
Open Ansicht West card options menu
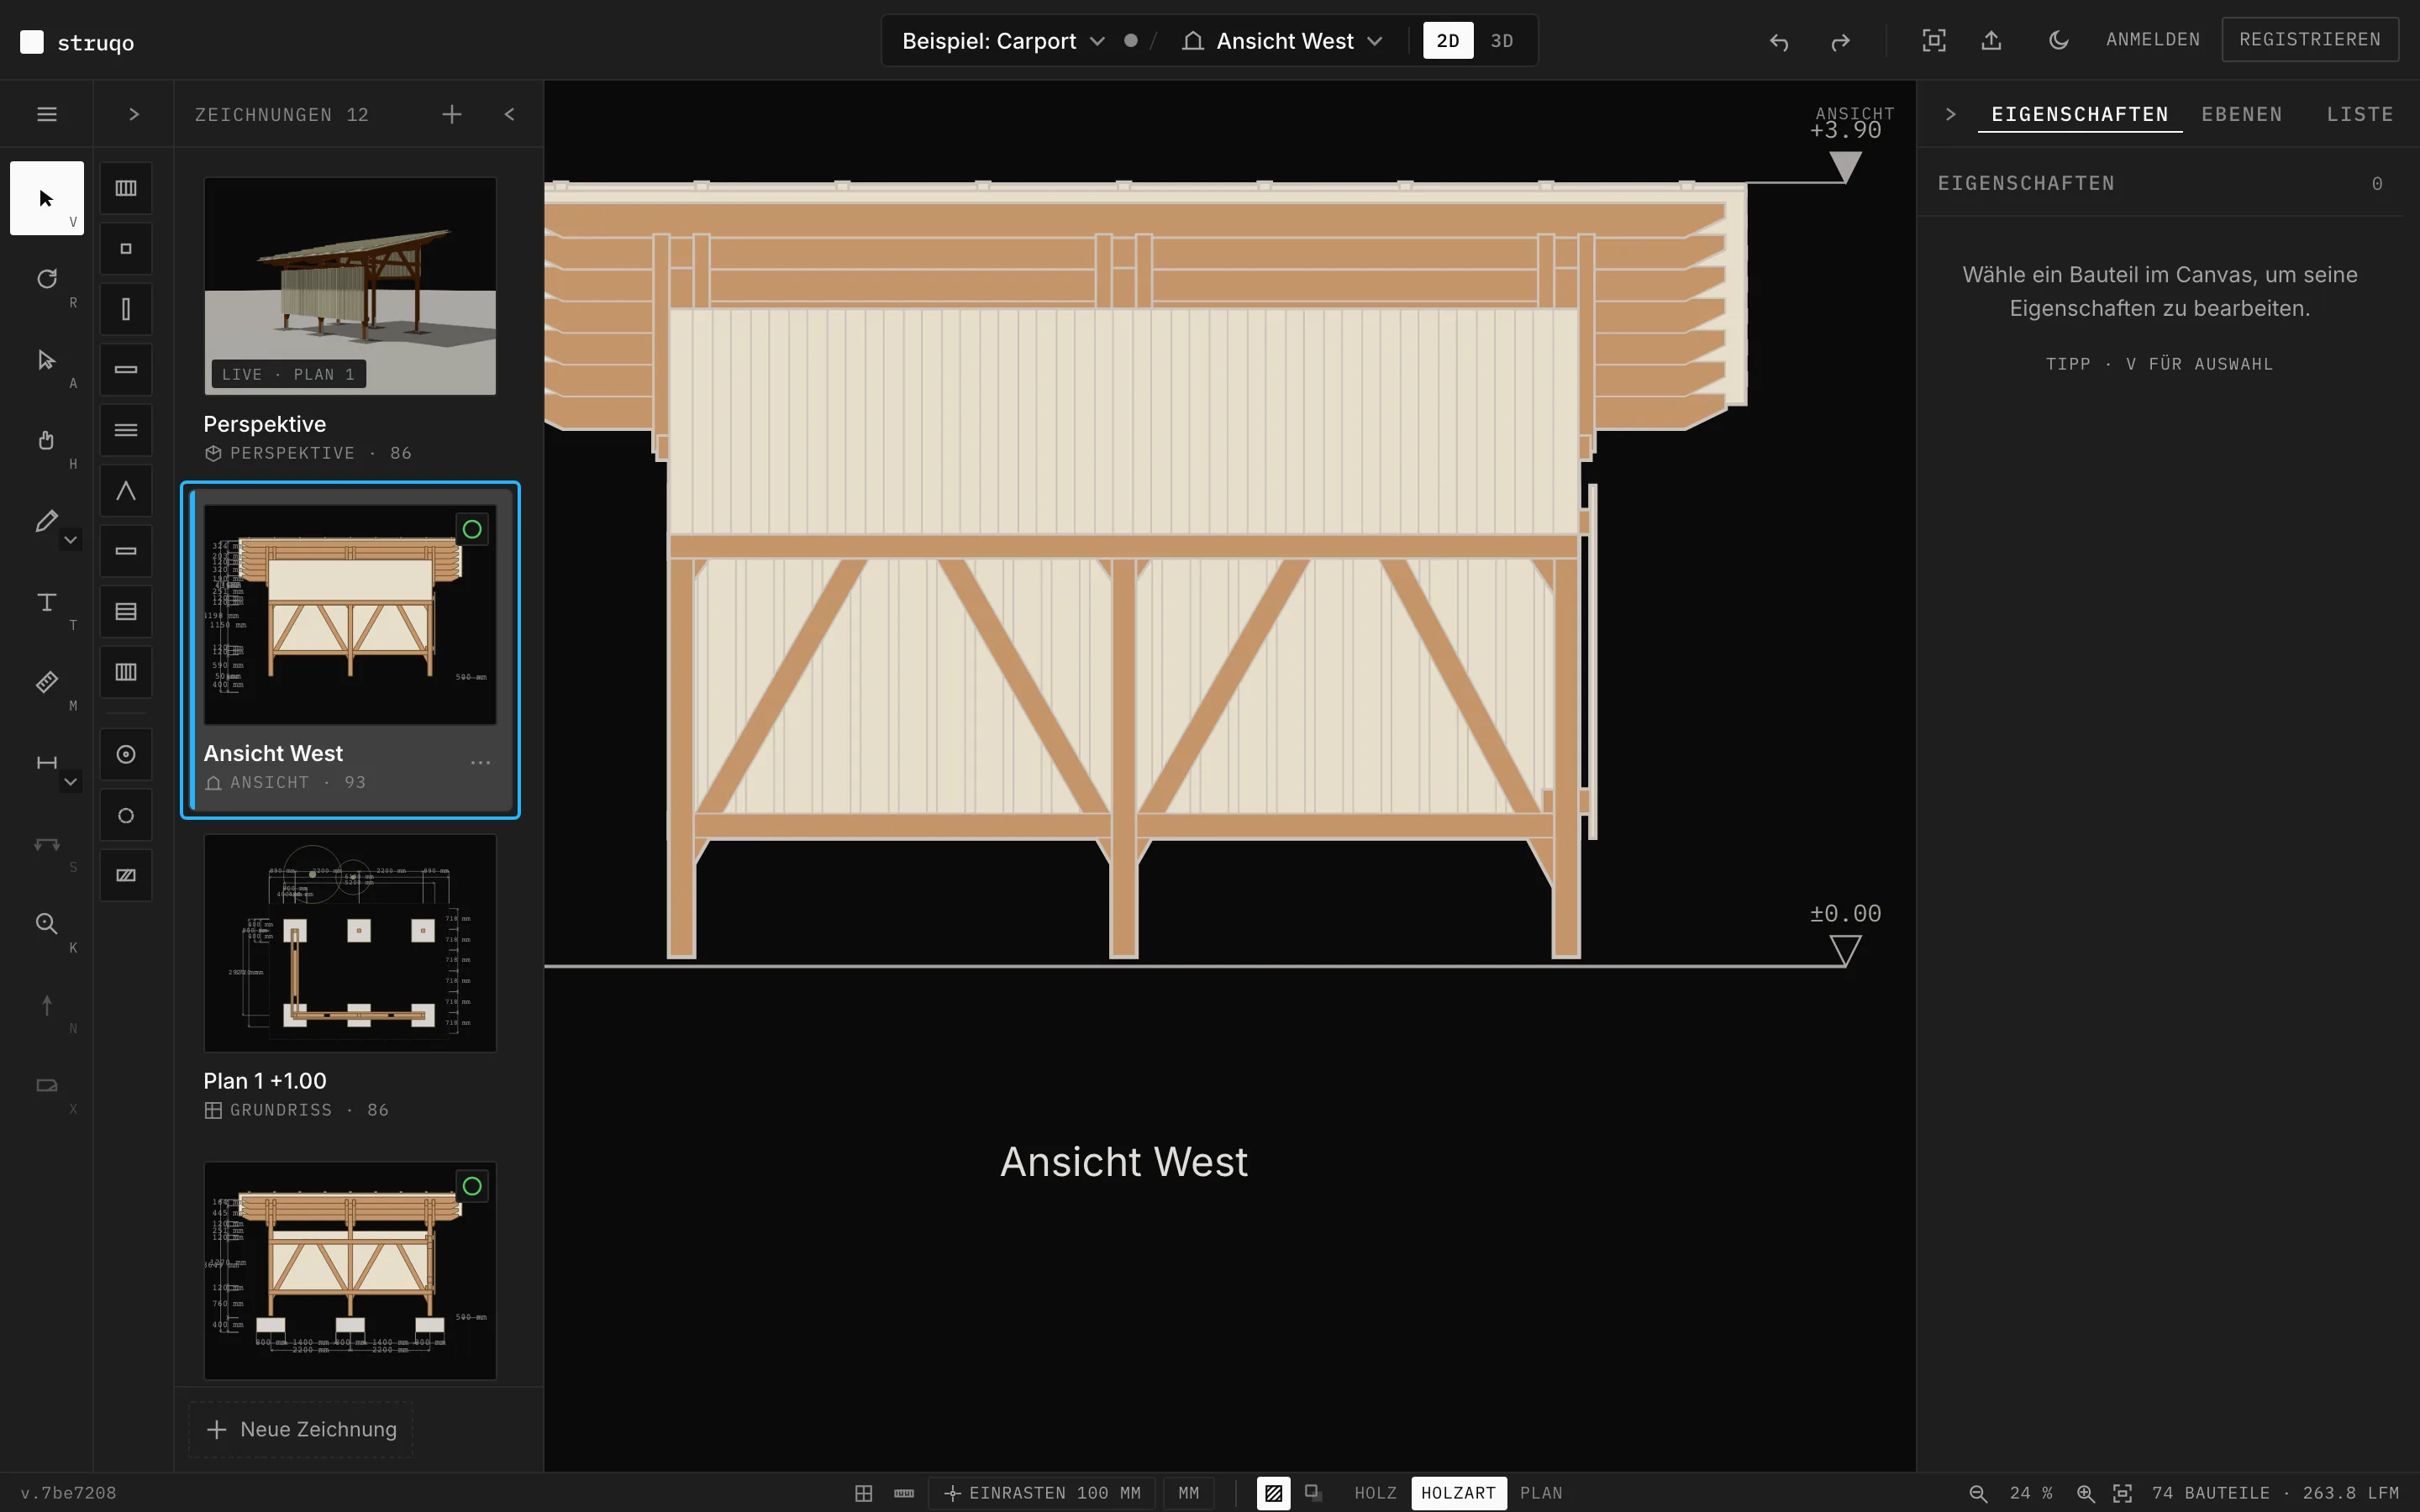click(481, 762)
